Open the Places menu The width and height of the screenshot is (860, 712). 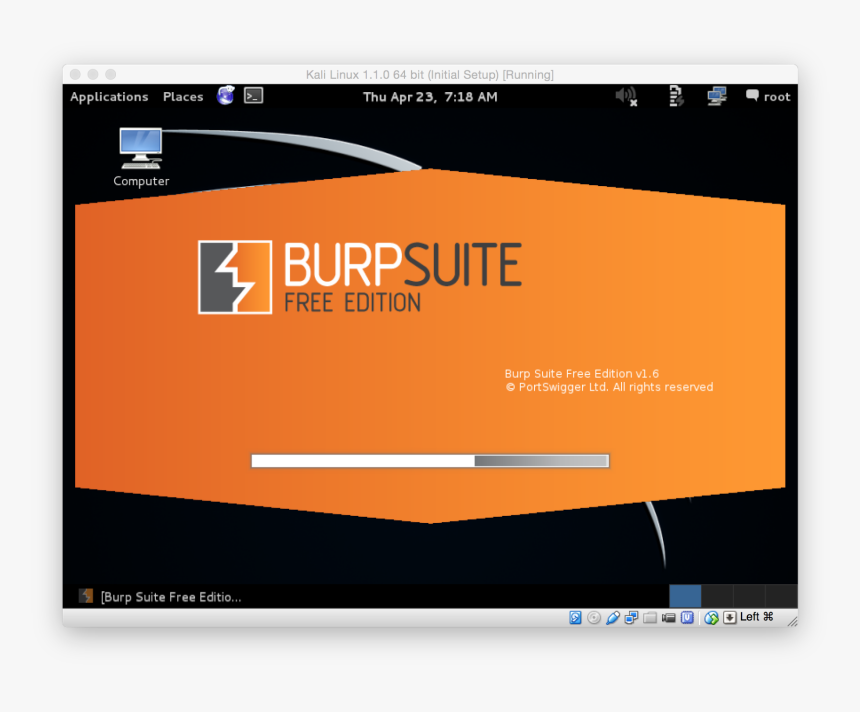click(183, 96)
